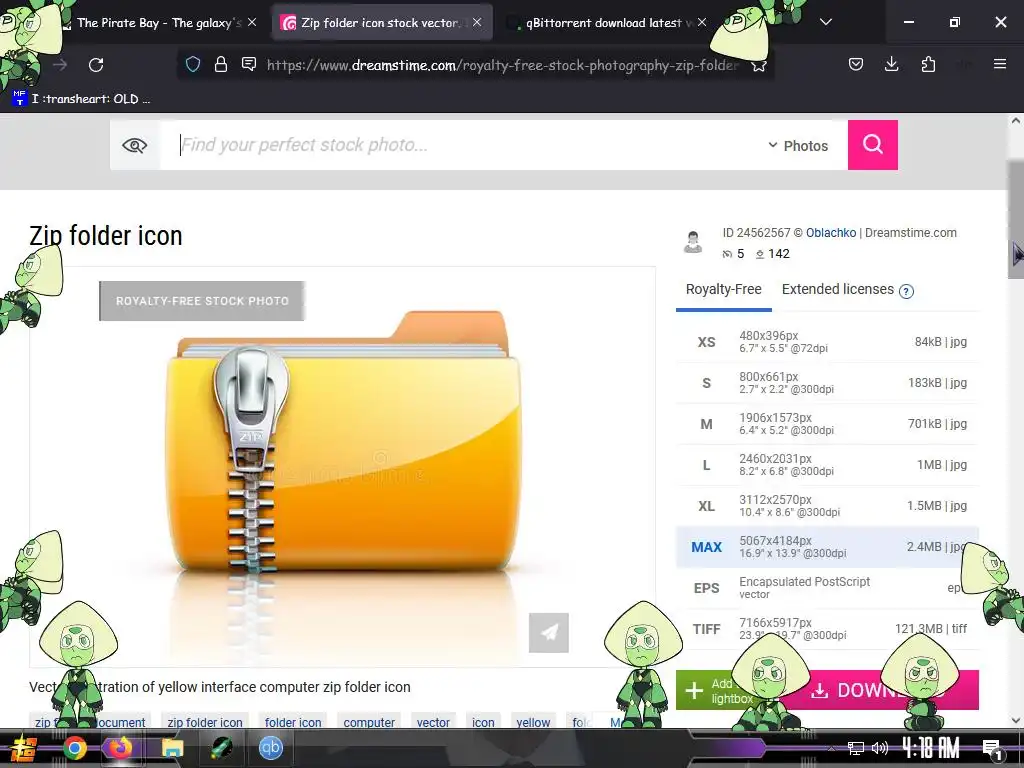
Task: Click the forward navigation arrow
Action: click(60, 65)
